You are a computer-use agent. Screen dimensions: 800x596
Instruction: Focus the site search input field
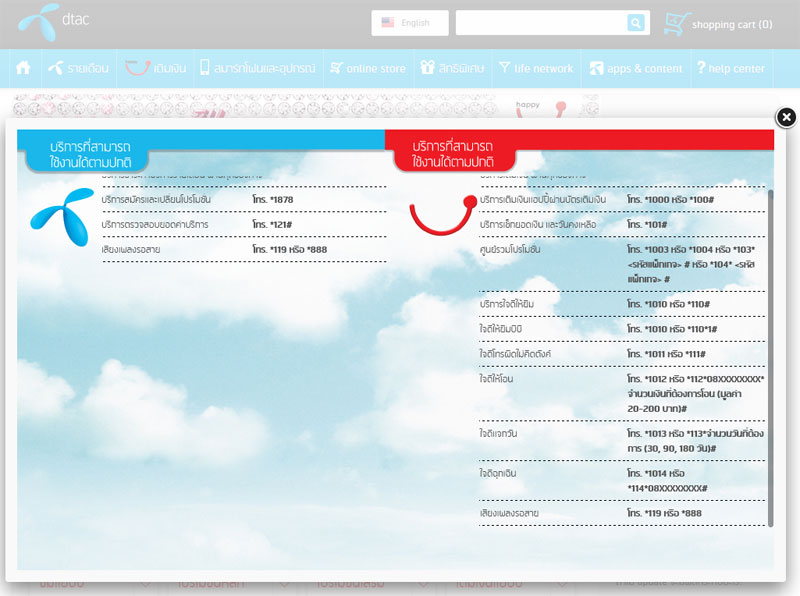(x=541, y=23)
